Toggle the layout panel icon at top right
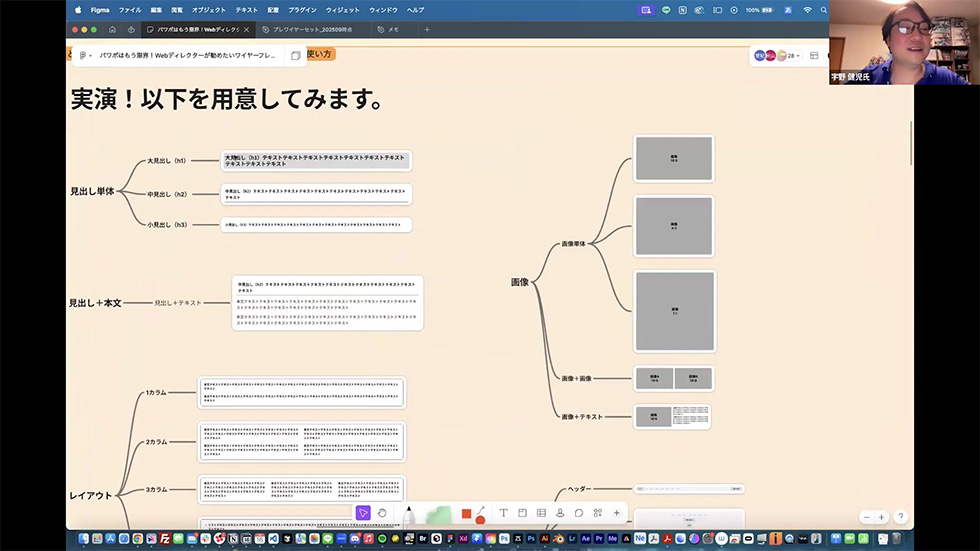 (814, 56)
